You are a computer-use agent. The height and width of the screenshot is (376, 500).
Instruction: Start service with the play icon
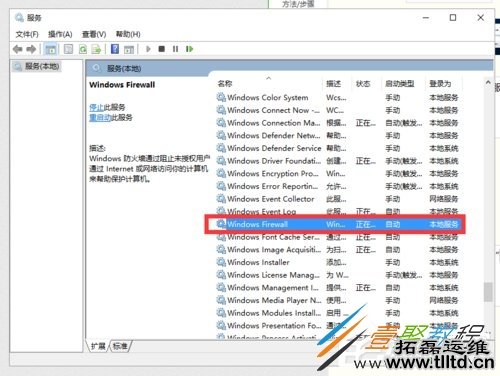[148, 49]
